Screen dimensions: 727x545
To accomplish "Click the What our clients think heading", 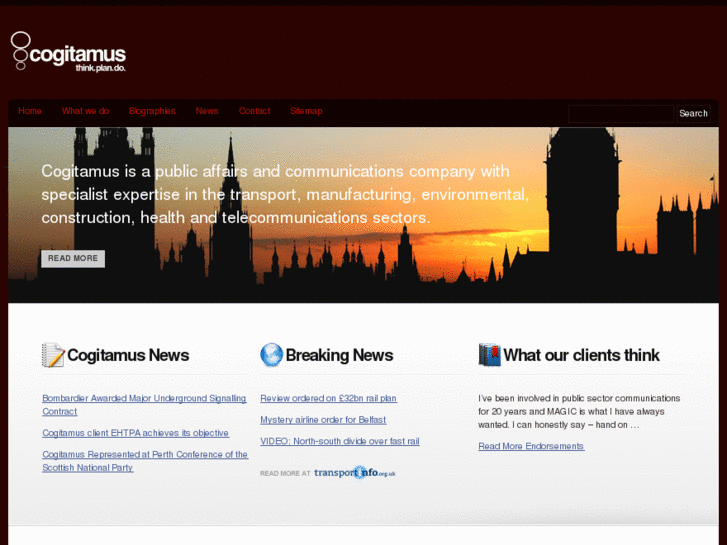I will (x=581, y=355).
